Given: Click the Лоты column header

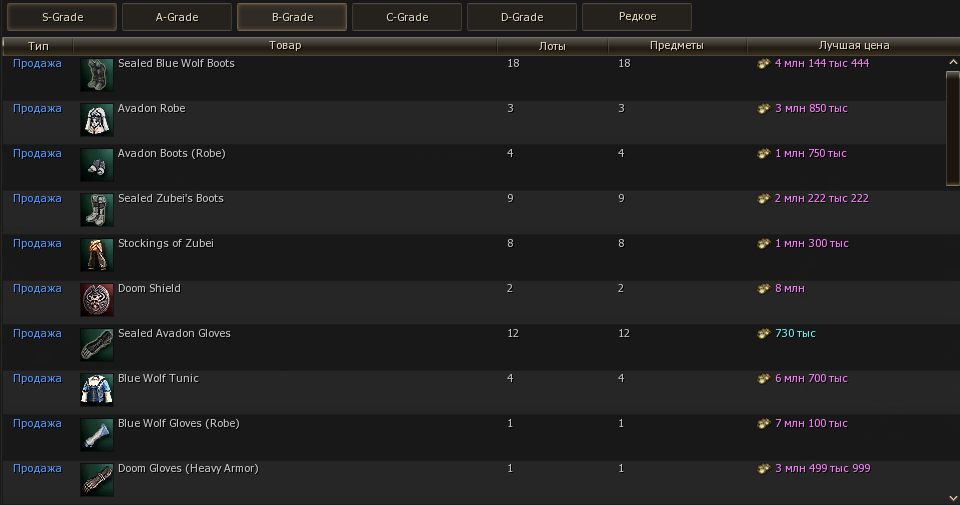Looking at the screenshot, I should coord(551,45).
